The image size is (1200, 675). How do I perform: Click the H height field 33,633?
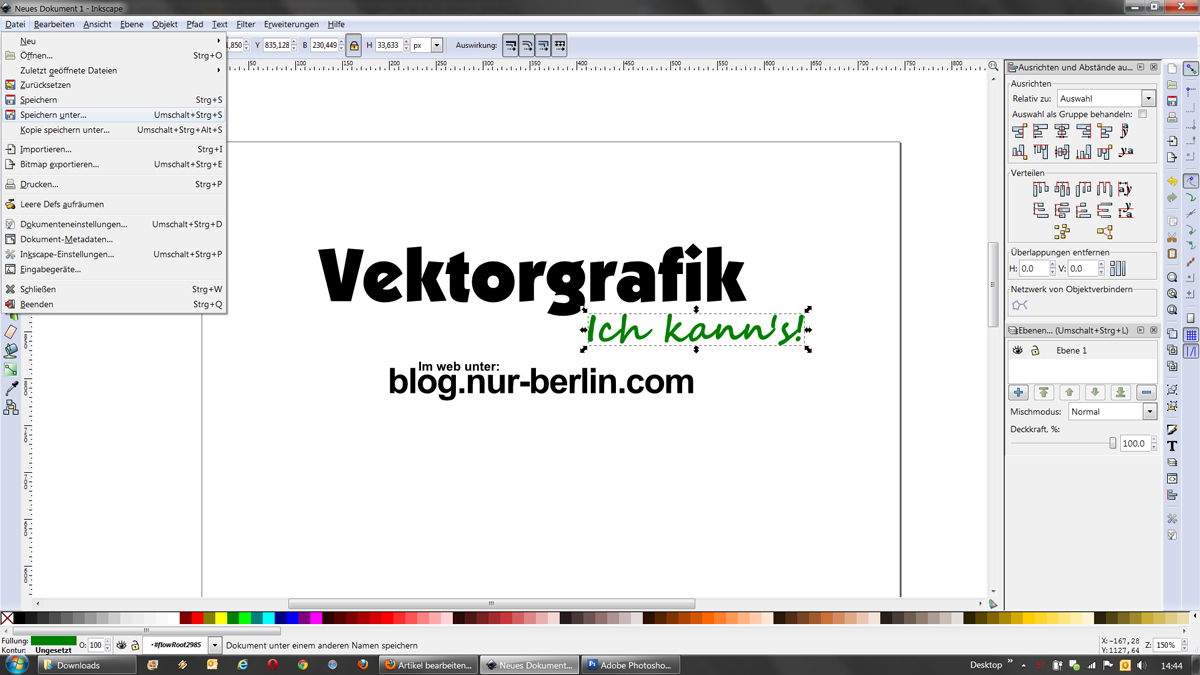coord(392,45)
